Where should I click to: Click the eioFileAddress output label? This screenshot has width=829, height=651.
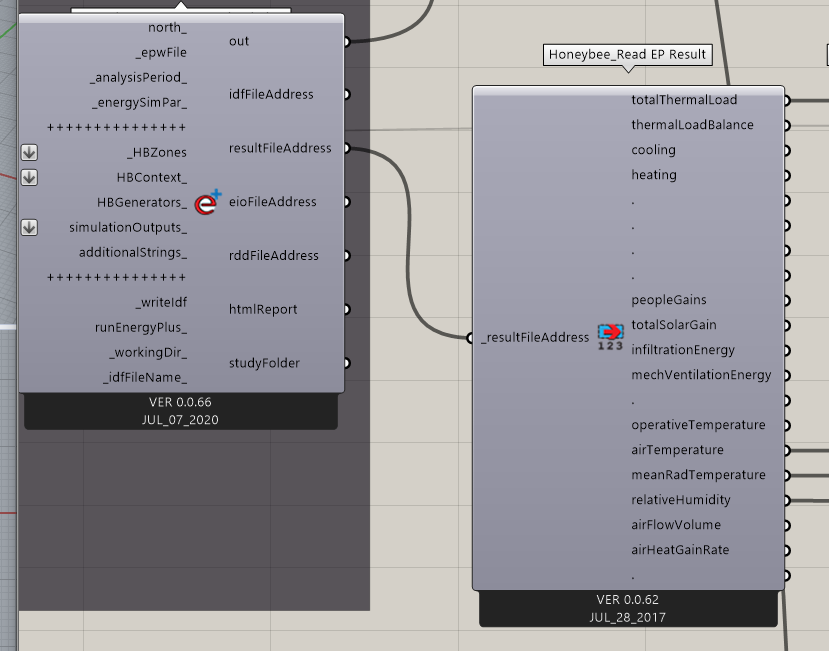coord(273,202)
